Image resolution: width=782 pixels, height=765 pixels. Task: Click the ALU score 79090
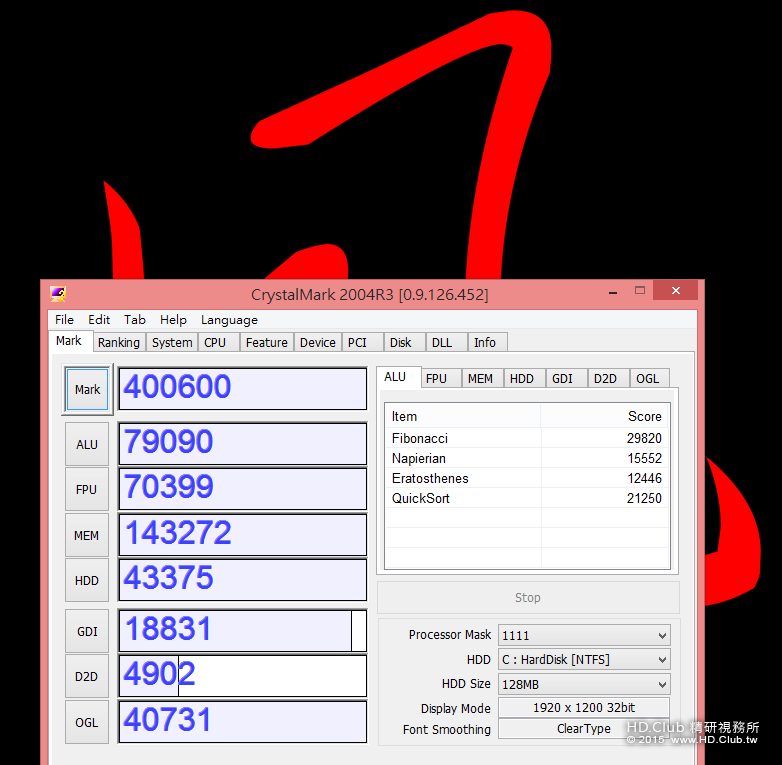click(x=243, y=444)
